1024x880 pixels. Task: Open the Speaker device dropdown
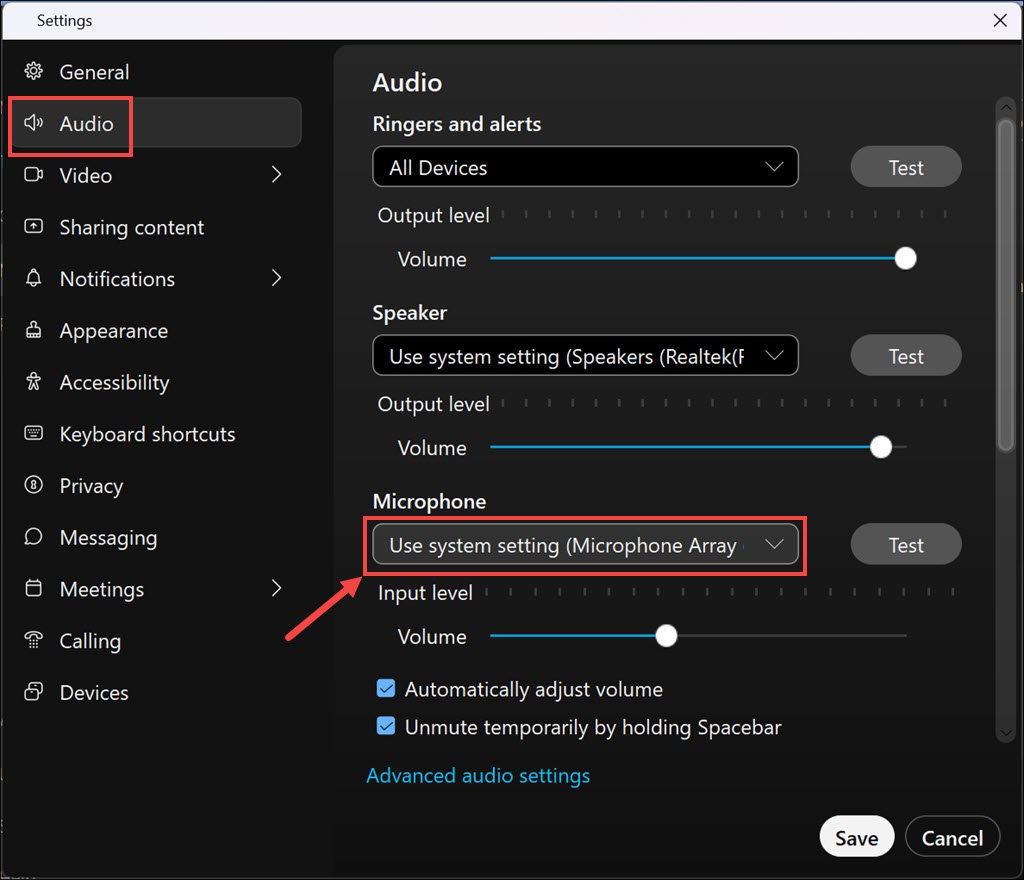click(585, 356)
